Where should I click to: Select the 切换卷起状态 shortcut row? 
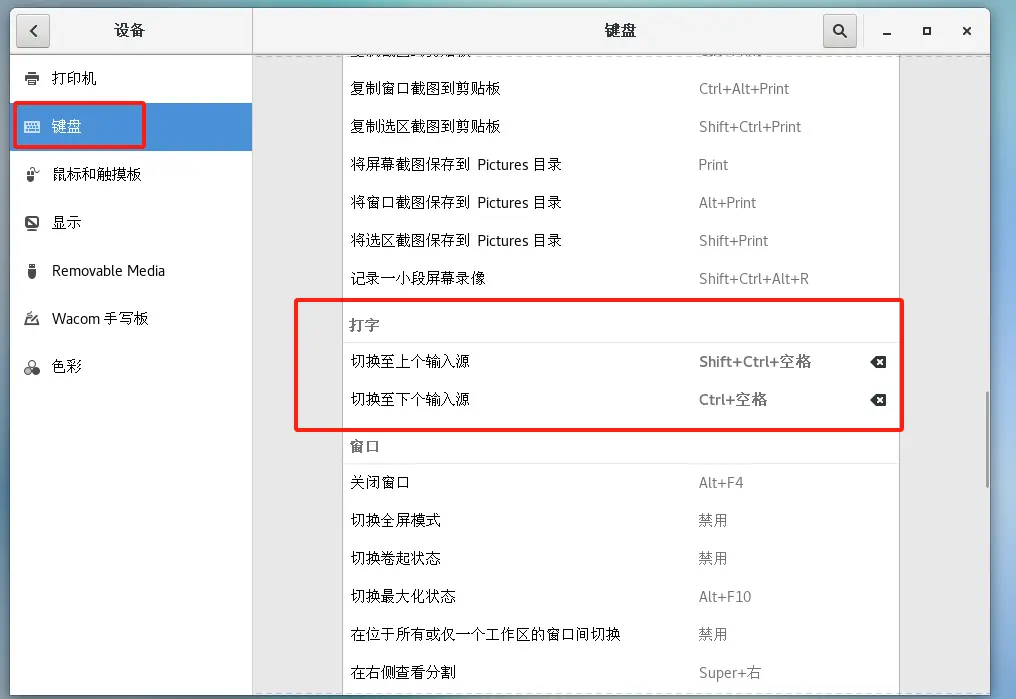click(621, 558)
